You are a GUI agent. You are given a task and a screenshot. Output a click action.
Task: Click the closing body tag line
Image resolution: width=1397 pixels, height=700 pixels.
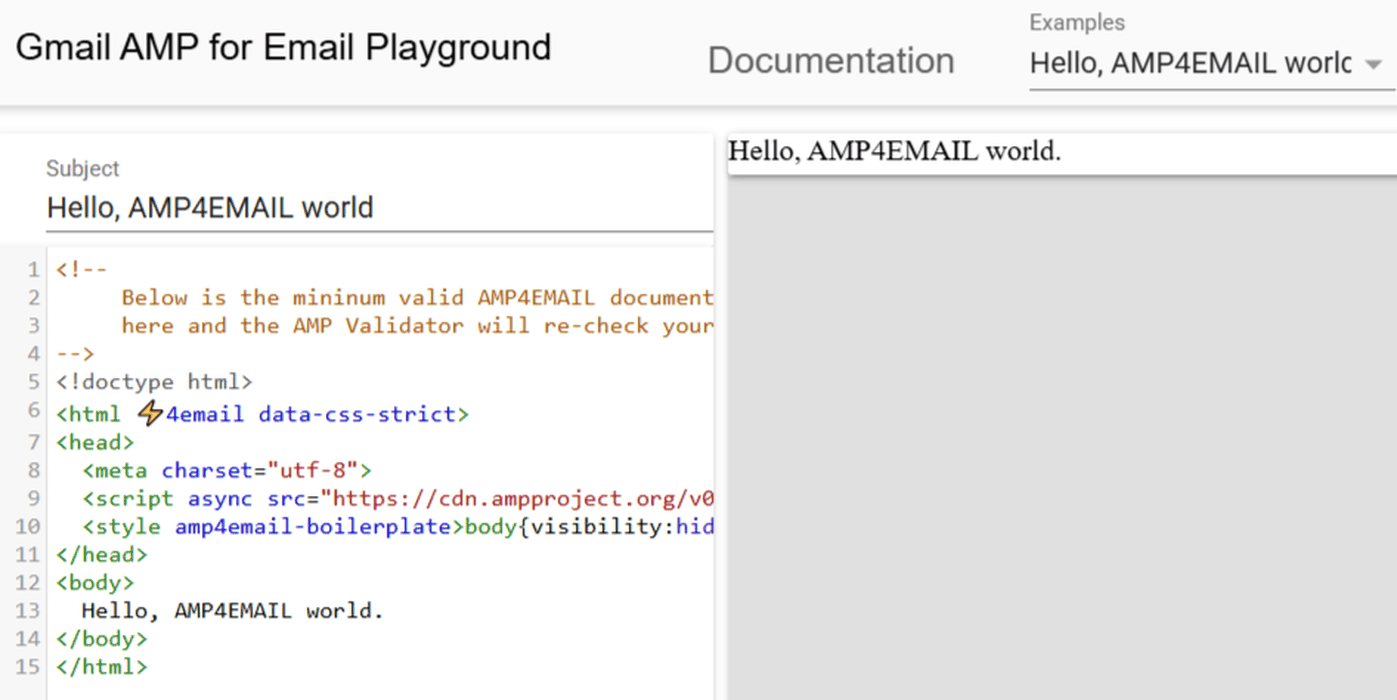pyautogui.click(x=102, y=638)
